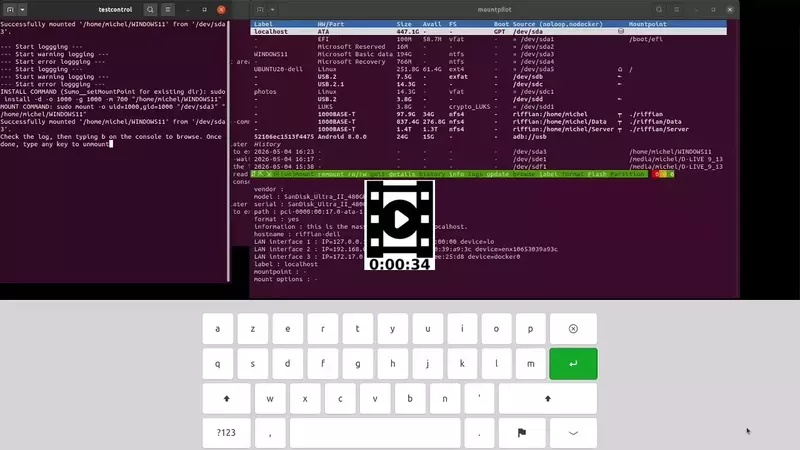Tap the 'w' key on keyboard
800x450 pixels.
coord(270,398)
